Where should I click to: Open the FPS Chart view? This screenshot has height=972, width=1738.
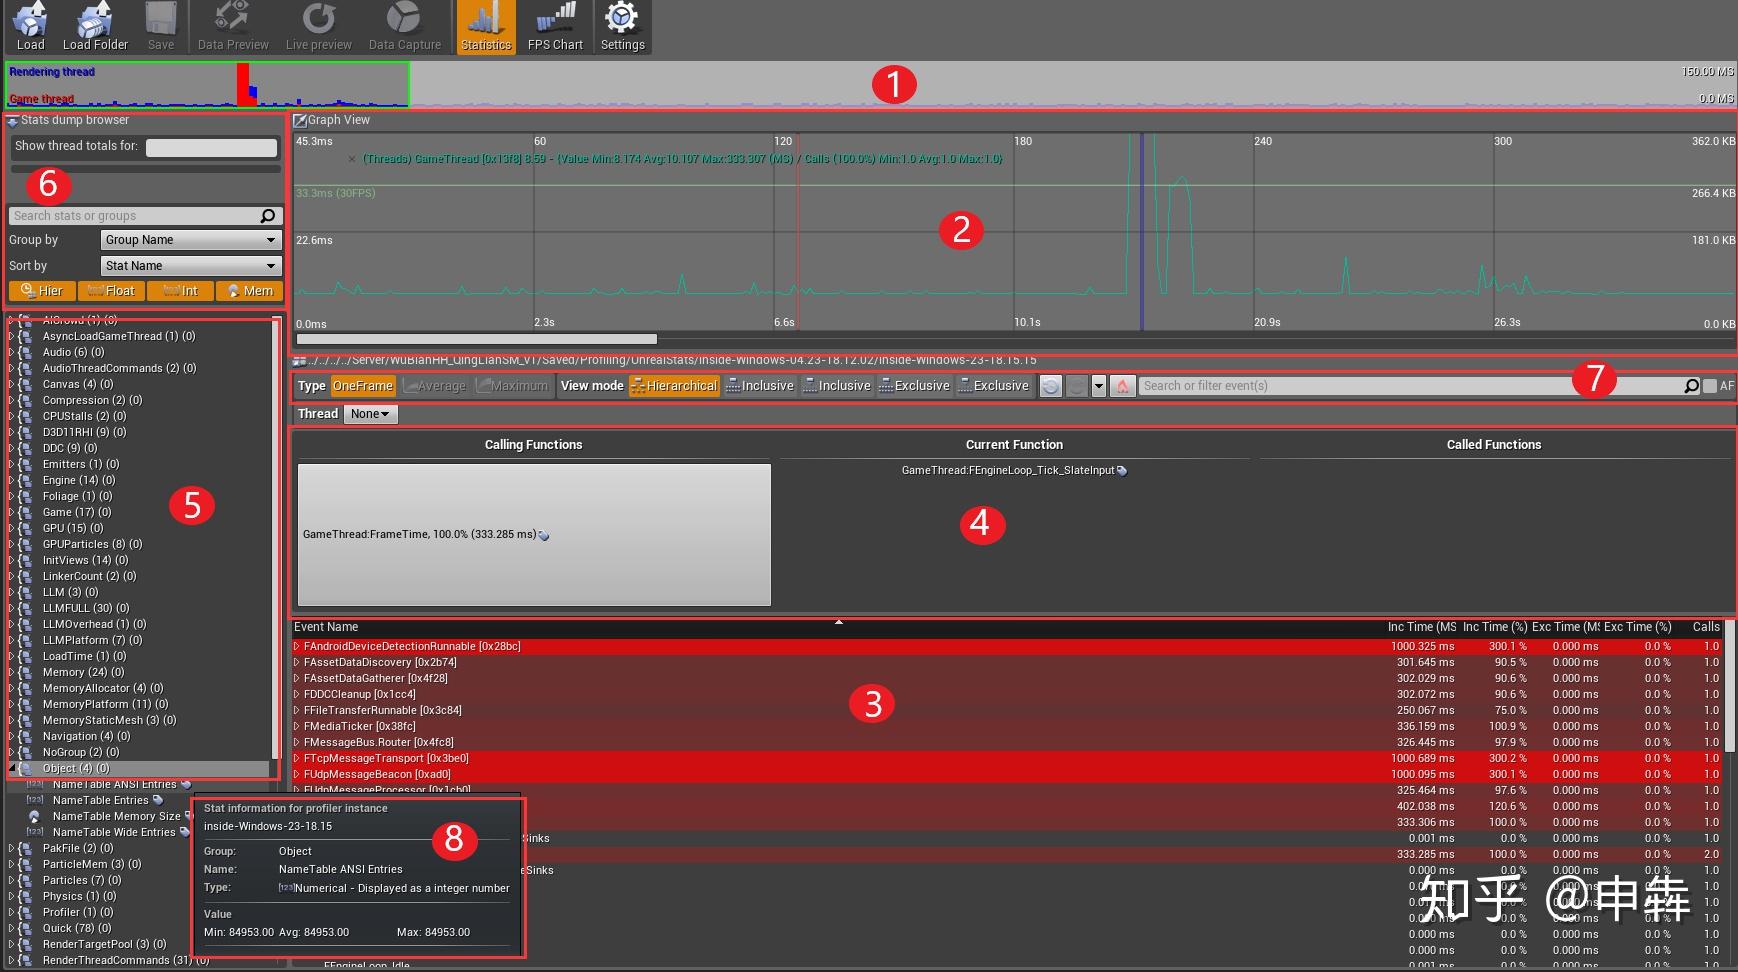tap(555, 25)
